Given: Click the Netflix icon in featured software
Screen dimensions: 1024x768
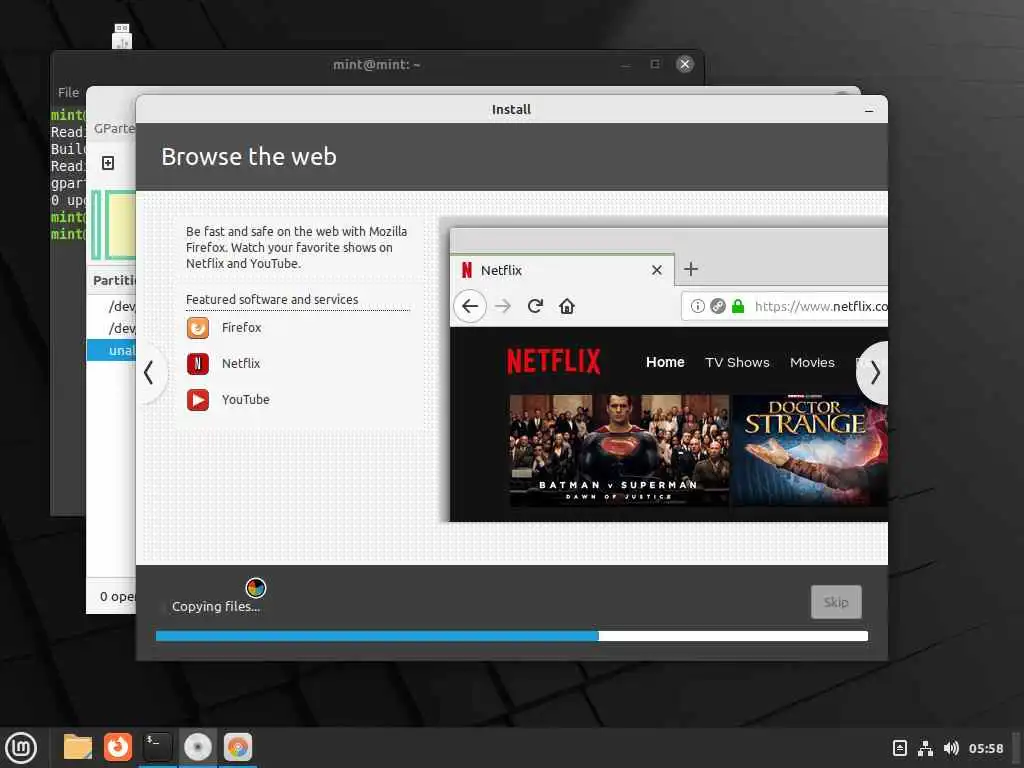Looking at the screenshot, I should [198, 364].
